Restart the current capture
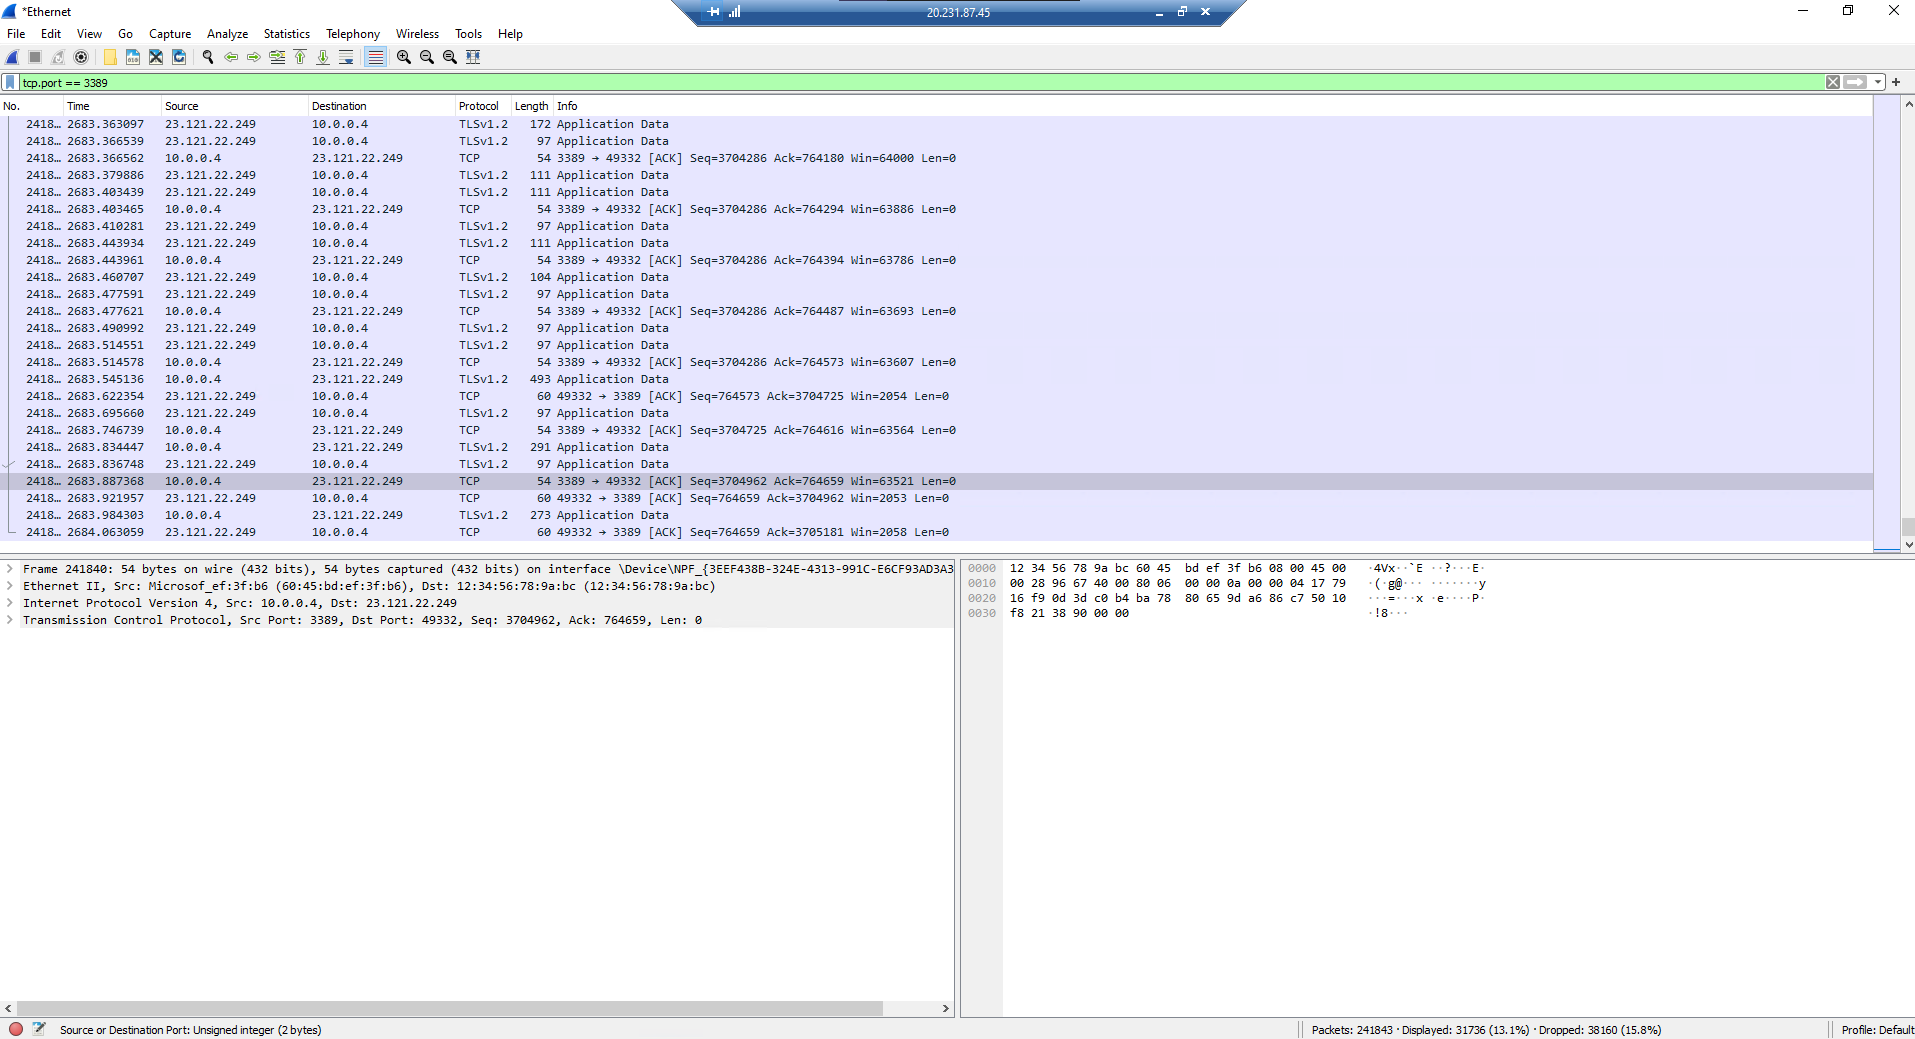This screenshot has height=1039, width=1915. tap(58, 57)
